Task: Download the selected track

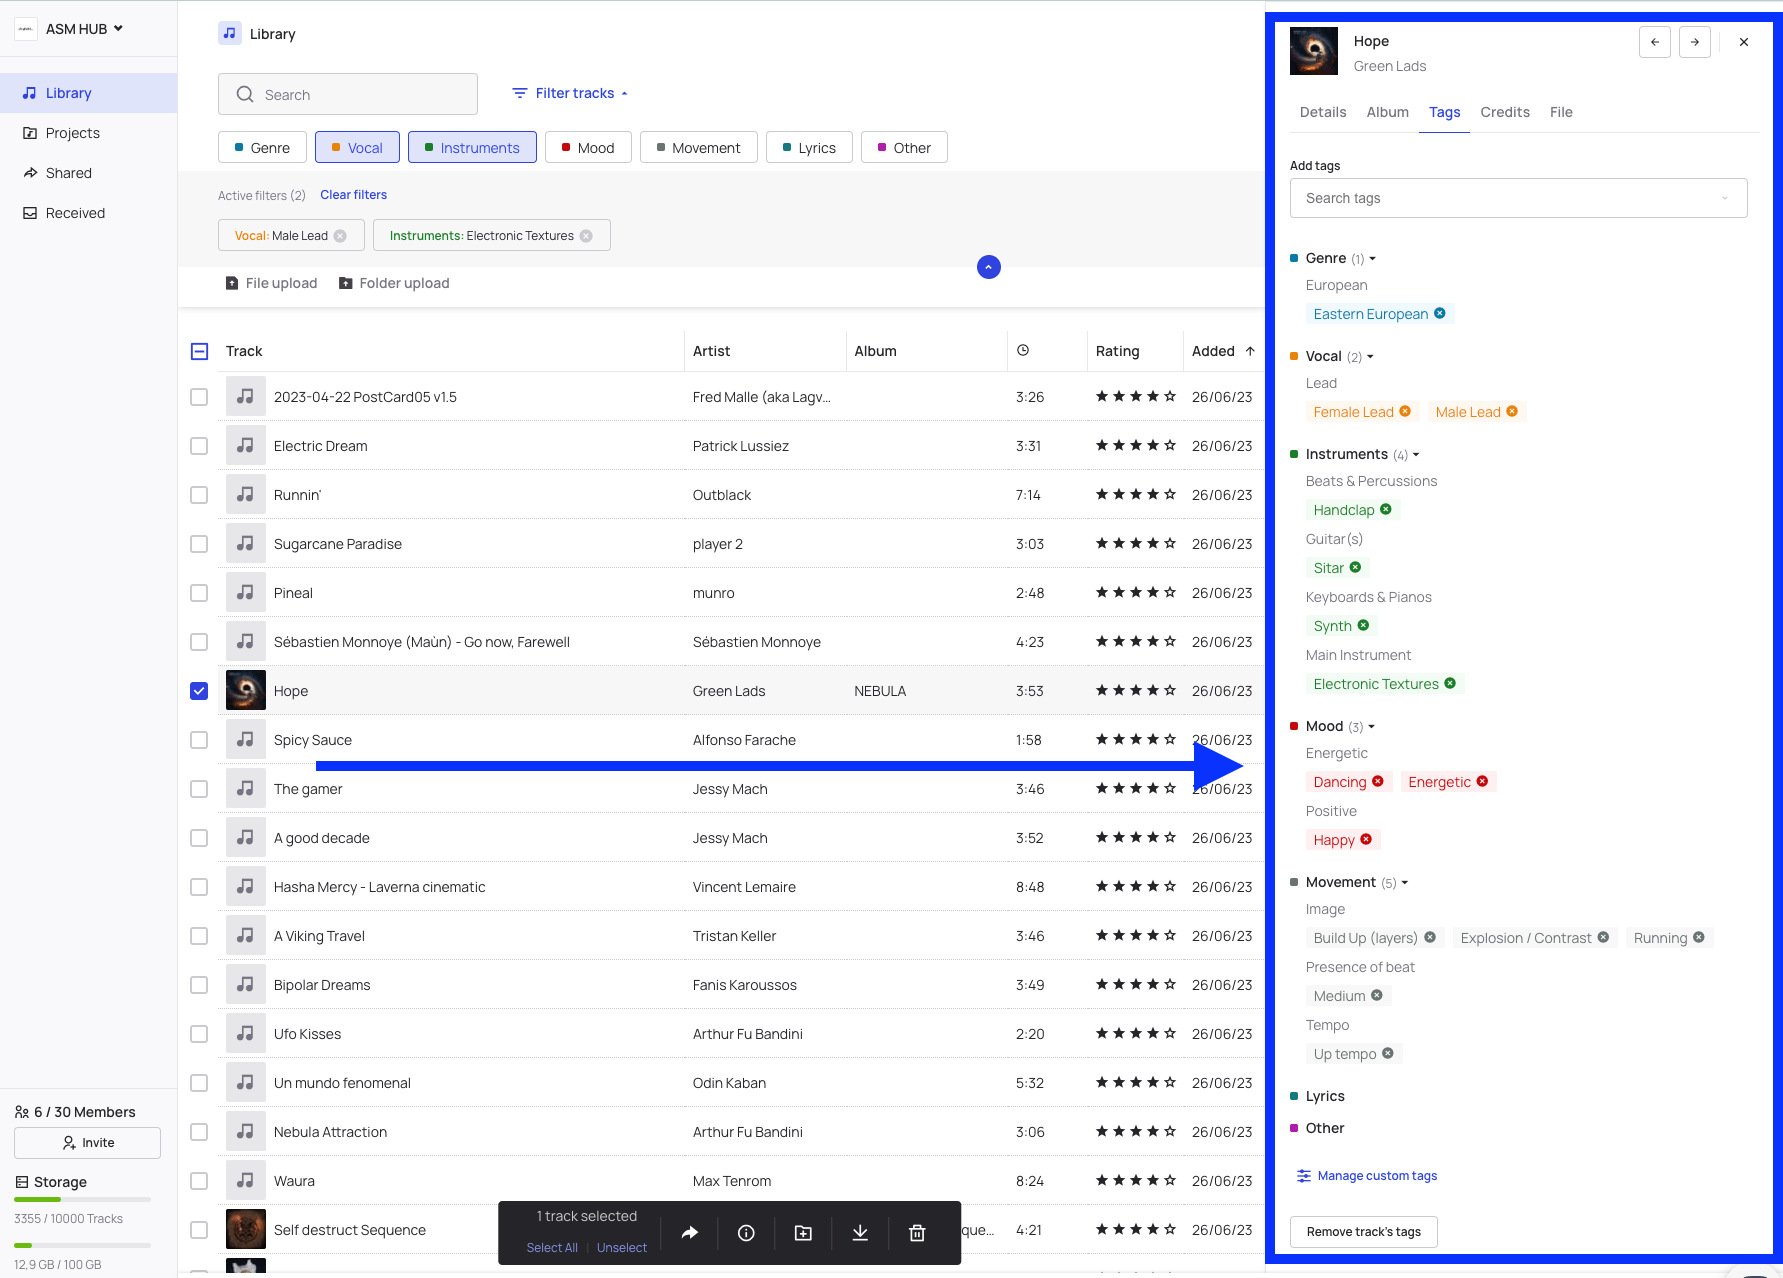Action: click(860, 1233)
